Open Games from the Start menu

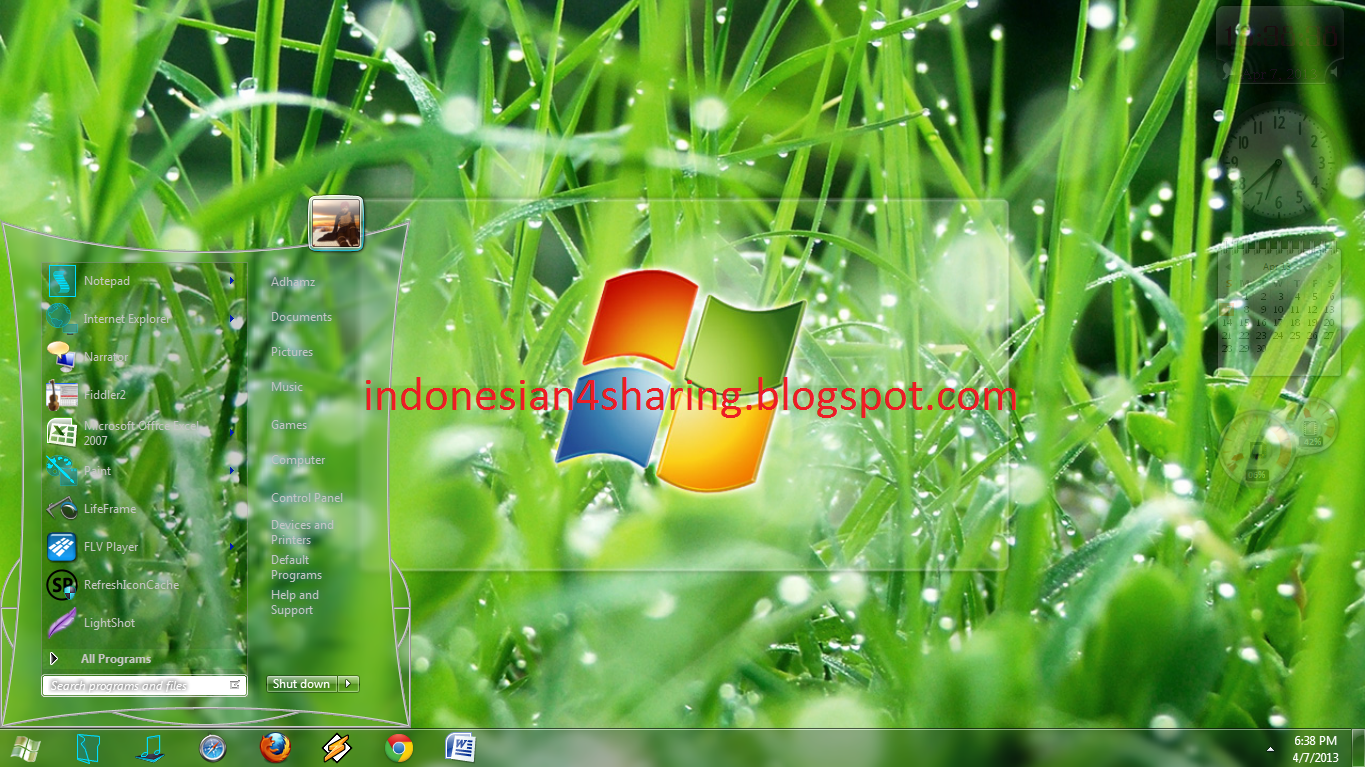click(289, 425)
